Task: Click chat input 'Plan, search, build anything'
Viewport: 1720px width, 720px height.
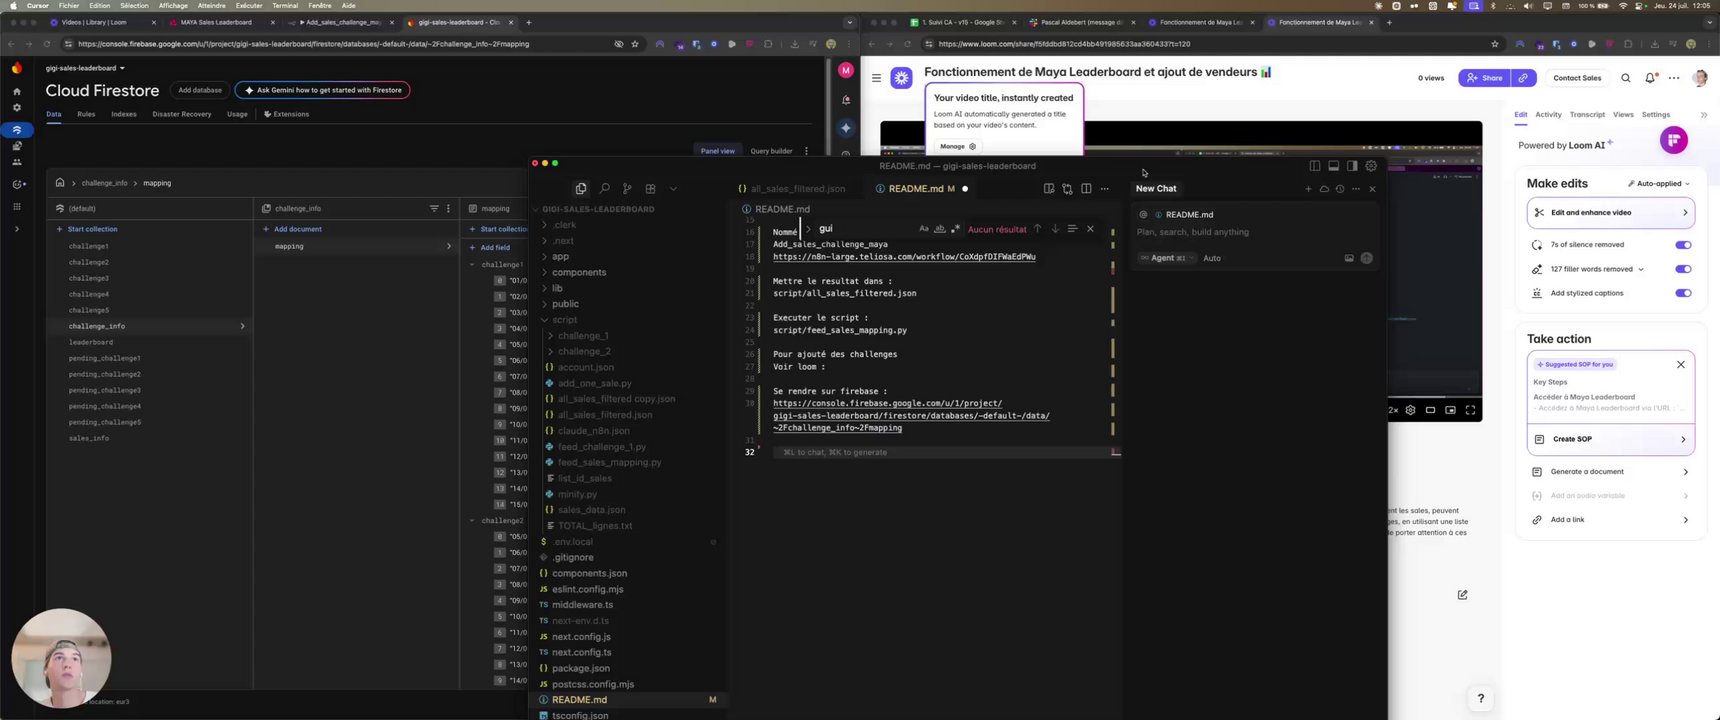Action: point(1255,232)
